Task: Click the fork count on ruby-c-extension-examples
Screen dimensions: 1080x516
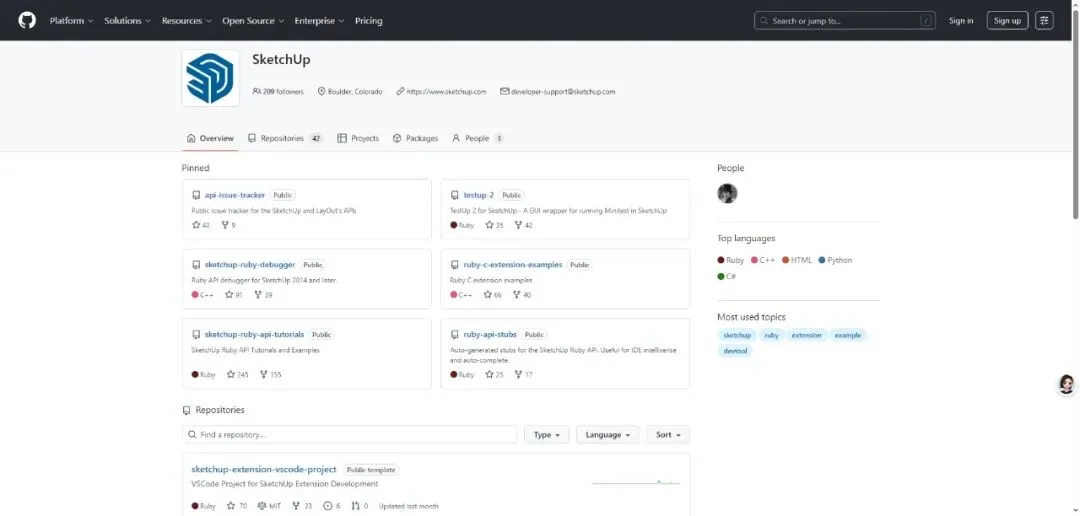Action: 522,295
